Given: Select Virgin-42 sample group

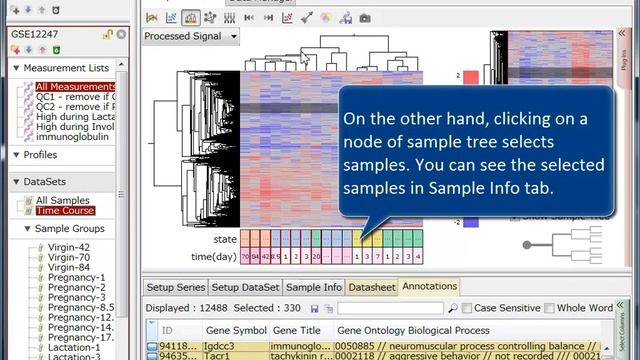Looking at the screenshot, I should 69,247.
